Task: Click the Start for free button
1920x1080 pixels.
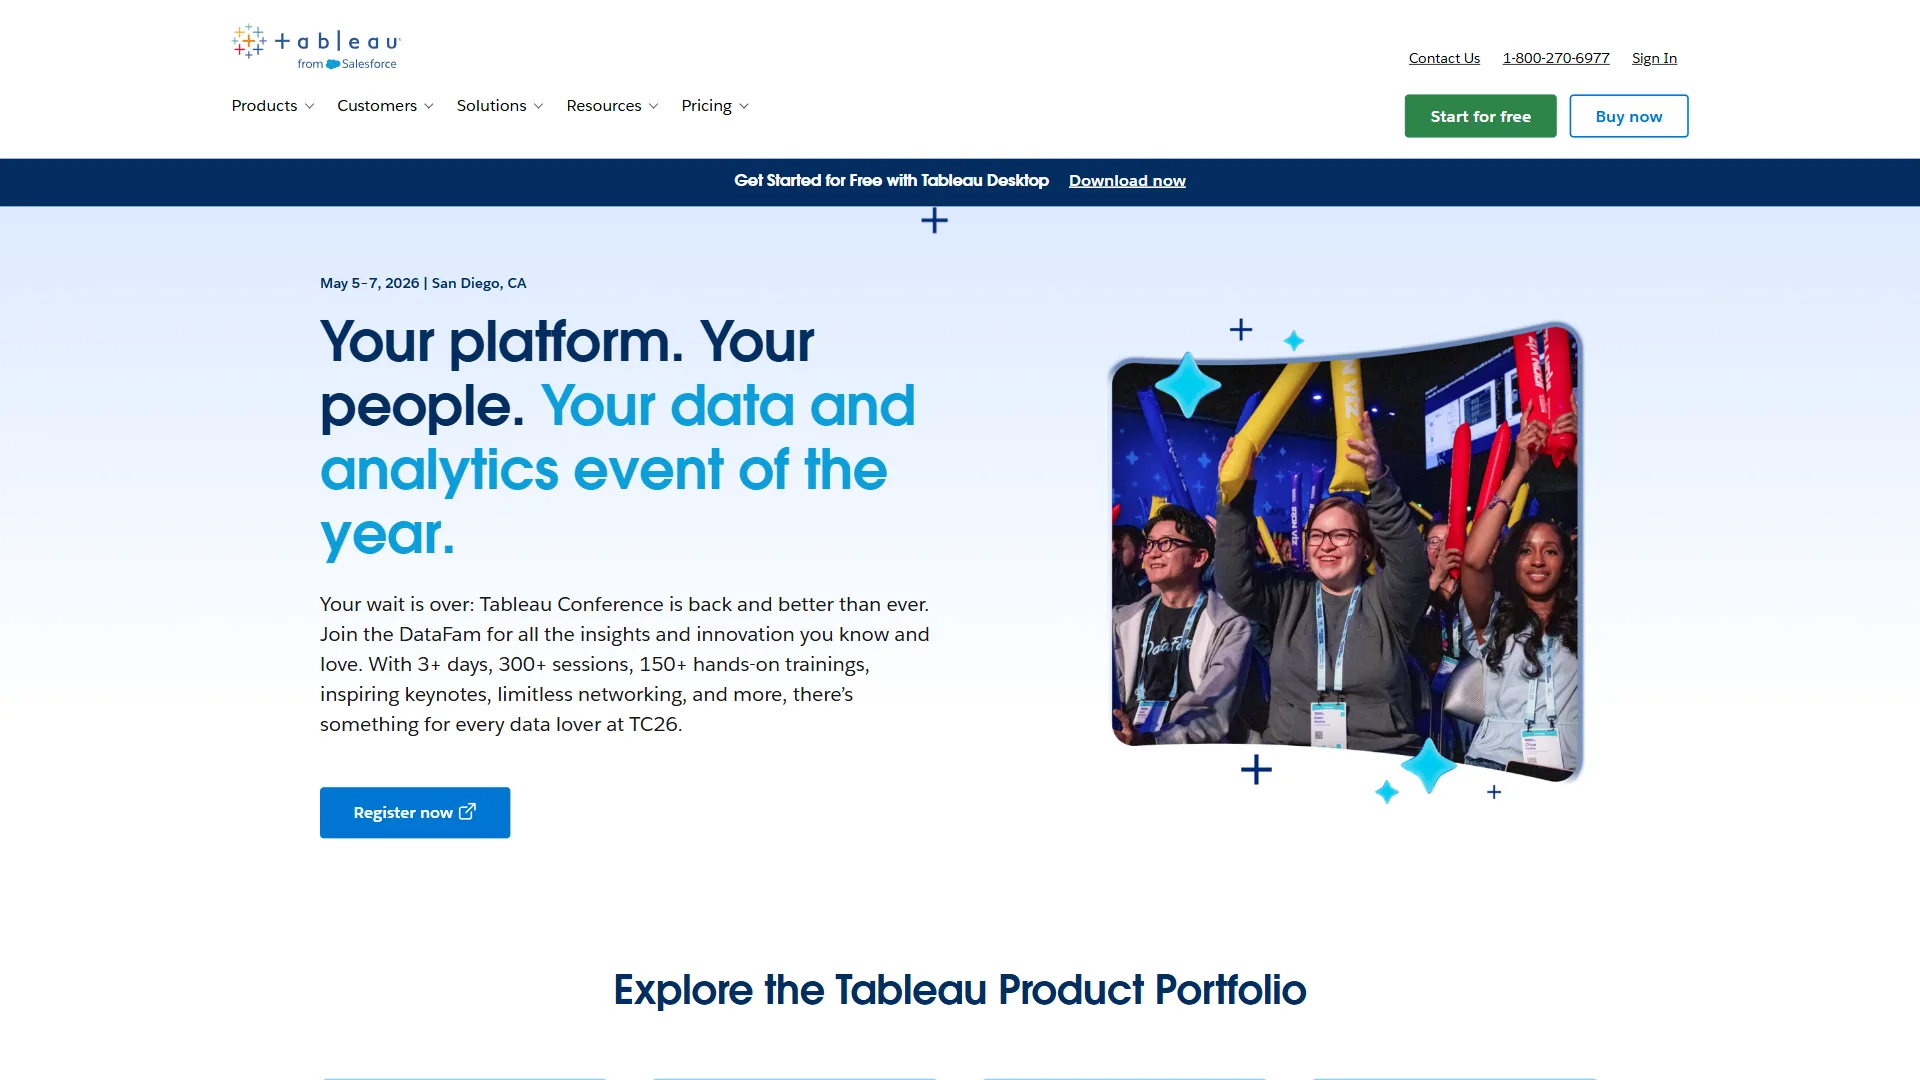Action: (x=1480, y=116)
